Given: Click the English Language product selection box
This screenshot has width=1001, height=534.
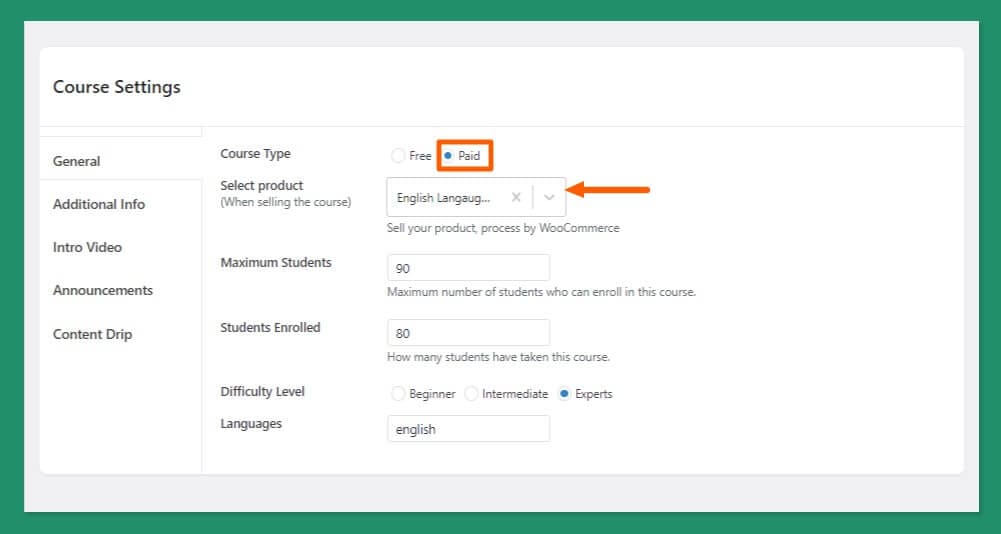Looking at the screenshot, I should tap(444, 197).
